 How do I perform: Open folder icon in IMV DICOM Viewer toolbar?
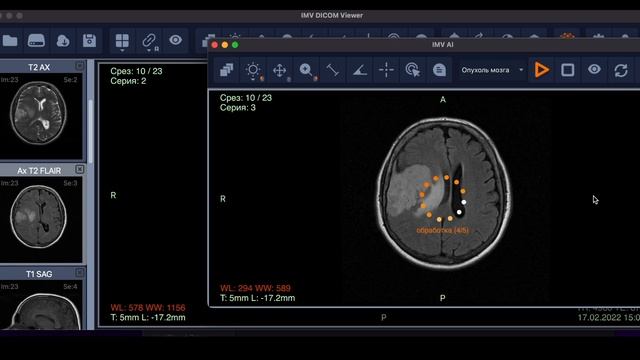[10, 40]
